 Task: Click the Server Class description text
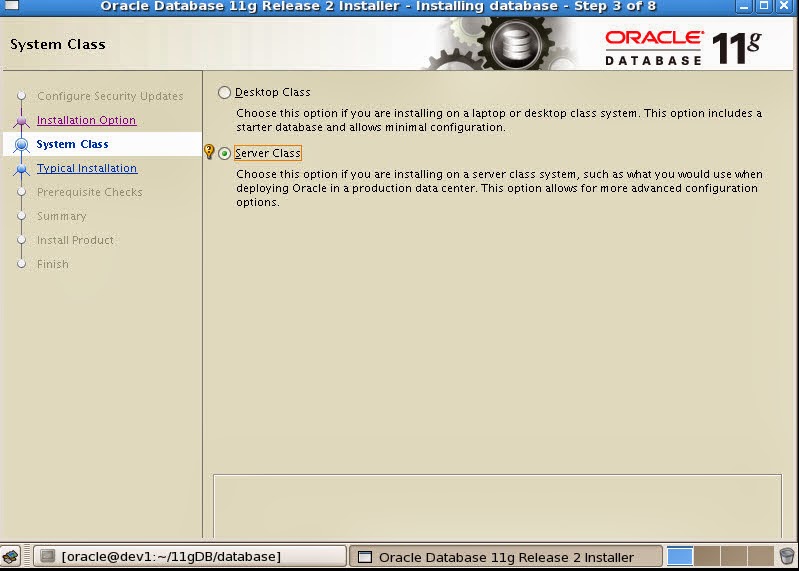pos(499,188)
